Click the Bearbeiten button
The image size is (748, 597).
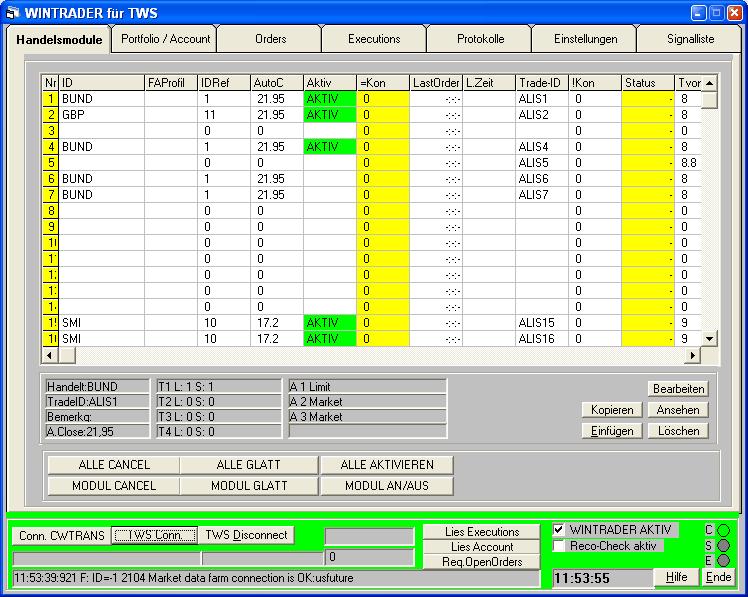click(x=679, y=389)
